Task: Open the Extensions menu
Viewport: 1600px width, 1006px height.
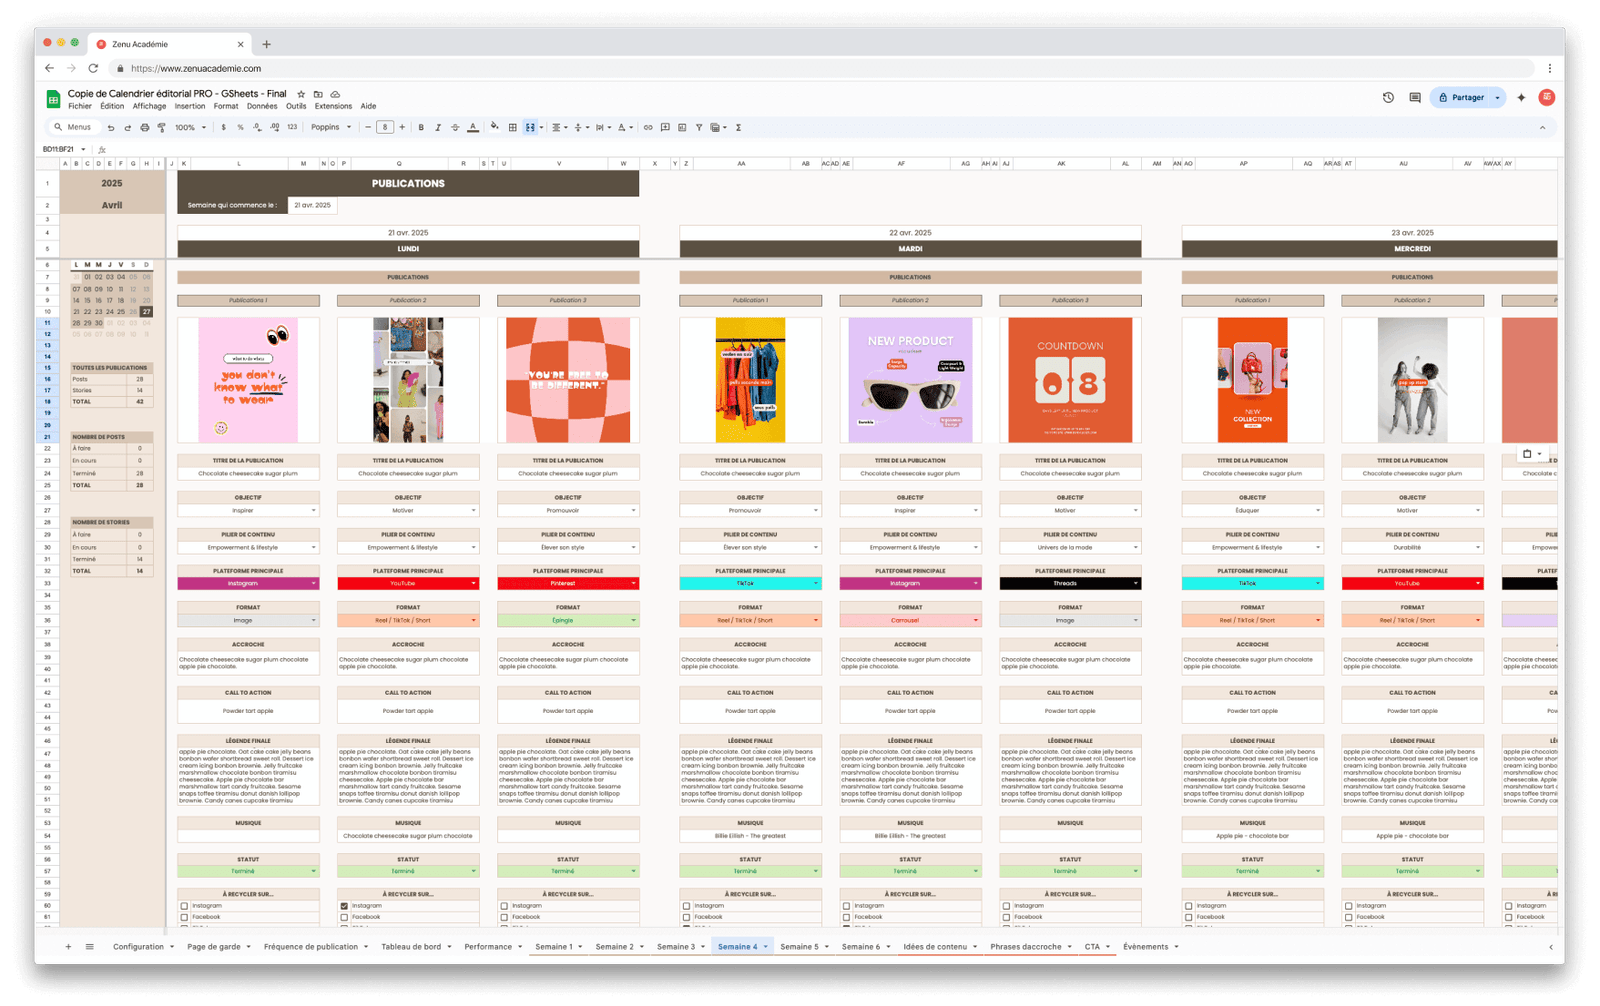Action: click(333, 106)
